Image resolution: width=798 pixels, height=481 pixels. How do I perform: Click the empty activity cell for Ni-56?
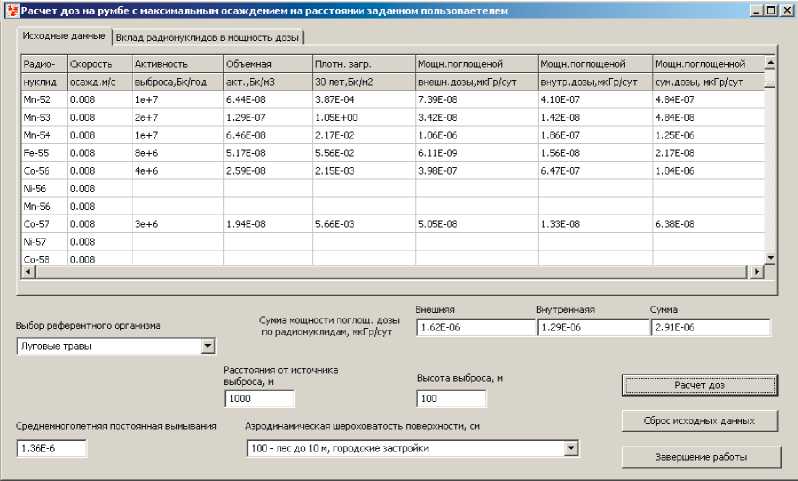point(176,188)
